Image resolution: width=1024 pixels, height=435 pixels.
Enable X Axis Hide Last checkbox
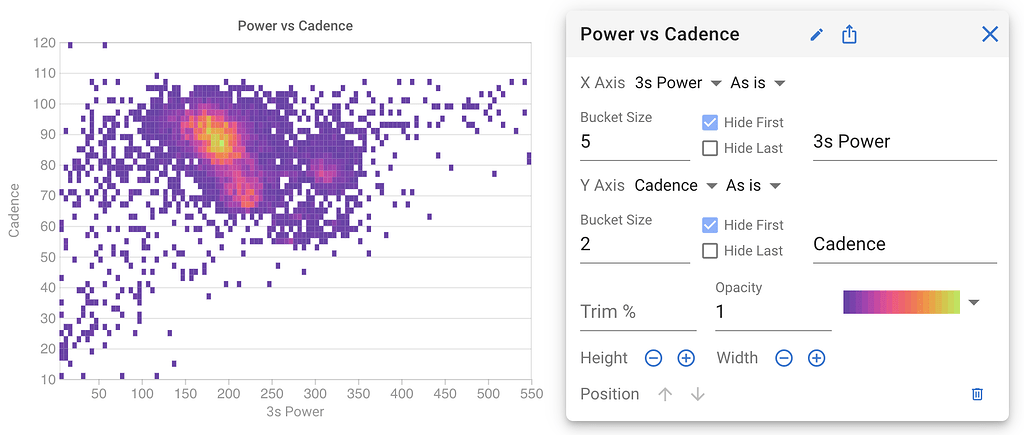coord(710,148)
